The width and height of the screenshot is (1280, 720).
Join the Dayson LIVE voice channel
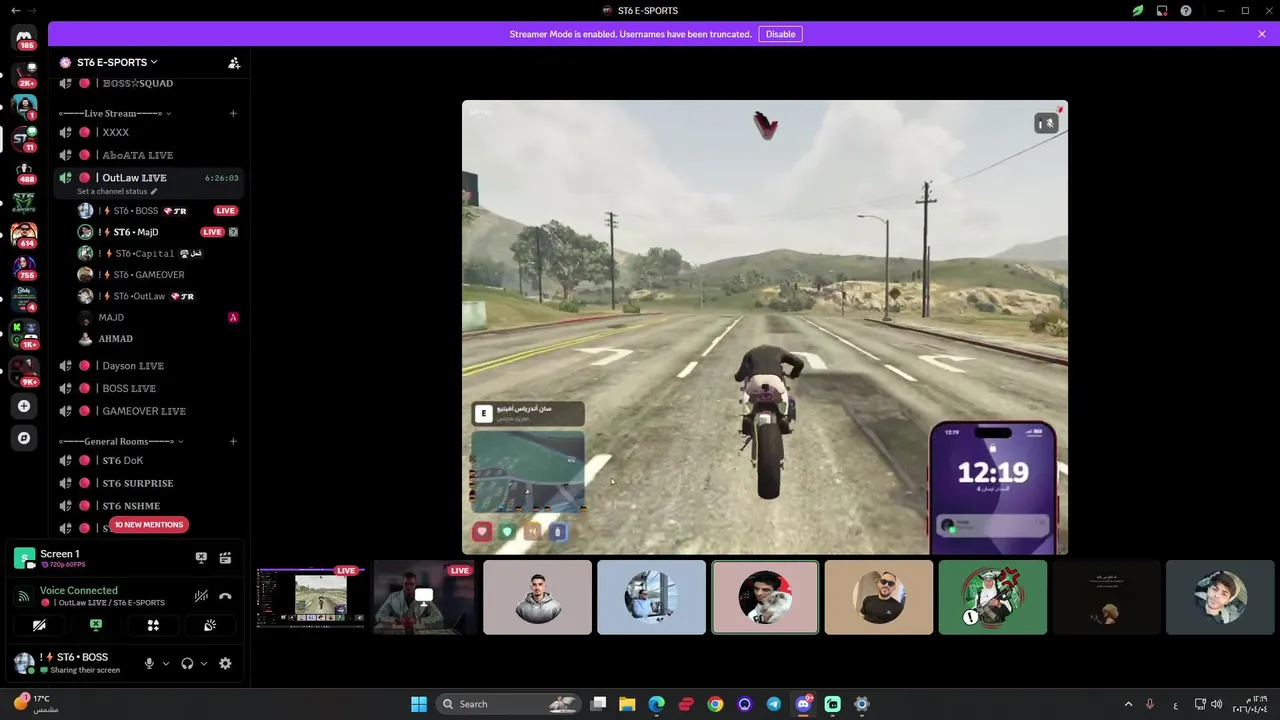pyautogui.click(x=149, y=366)
